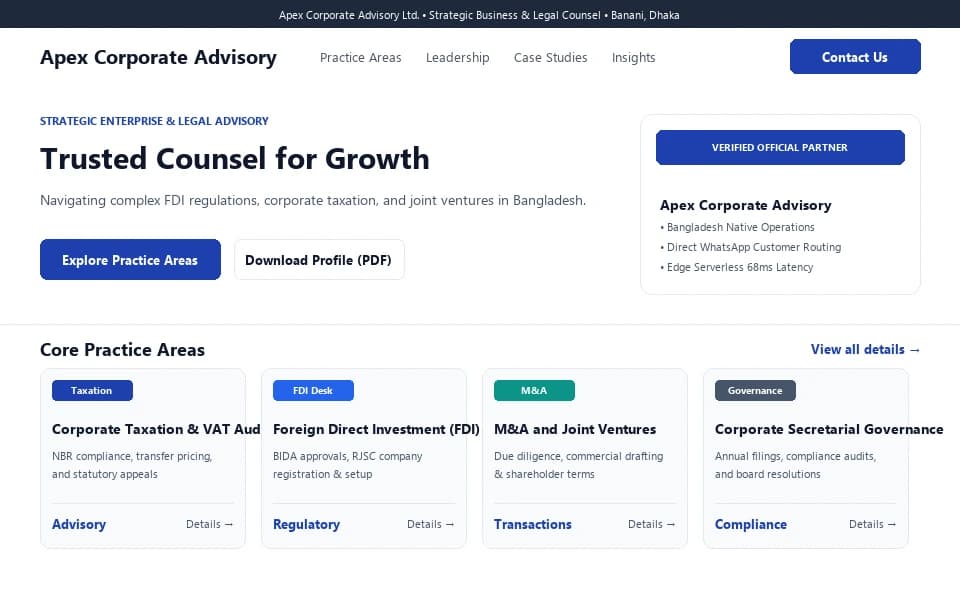Viewport: 960px width, 600px height.
Task: Click the Contact Us button
Action: coord(855,57)
